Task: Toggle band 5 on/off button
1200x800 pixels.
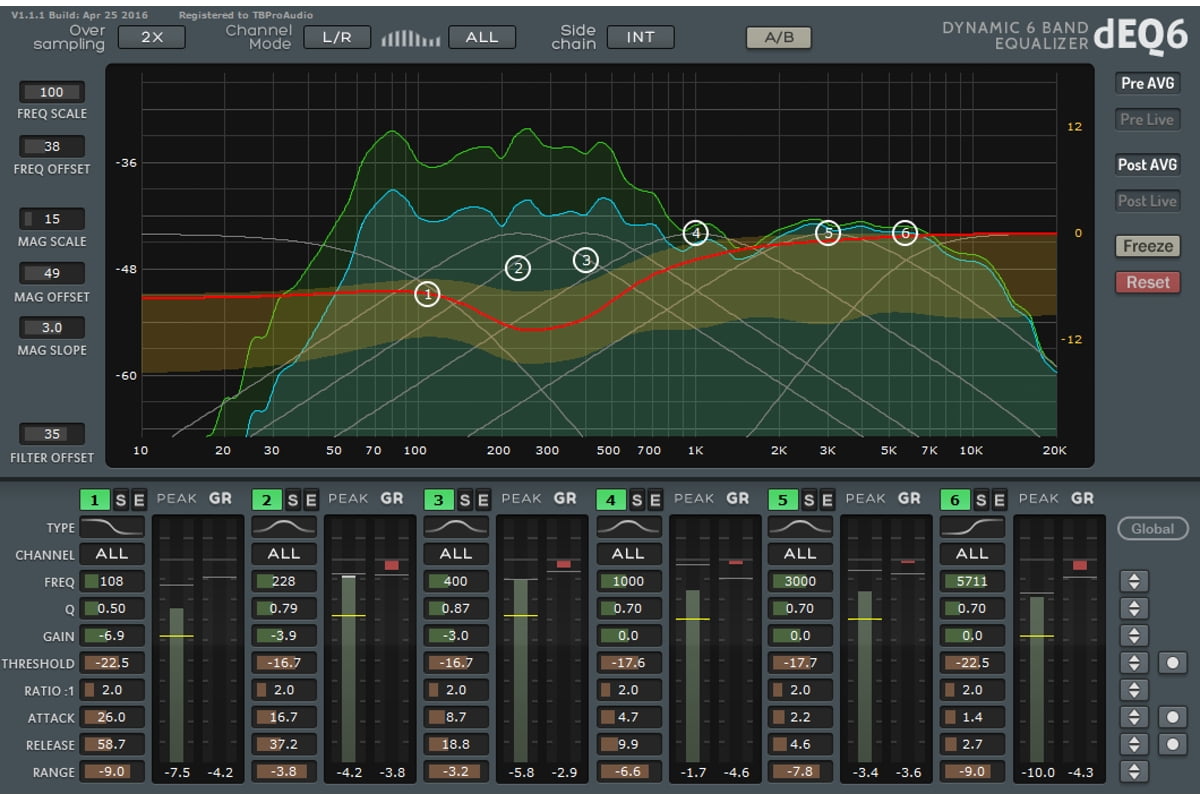Action: pos(782,499)
